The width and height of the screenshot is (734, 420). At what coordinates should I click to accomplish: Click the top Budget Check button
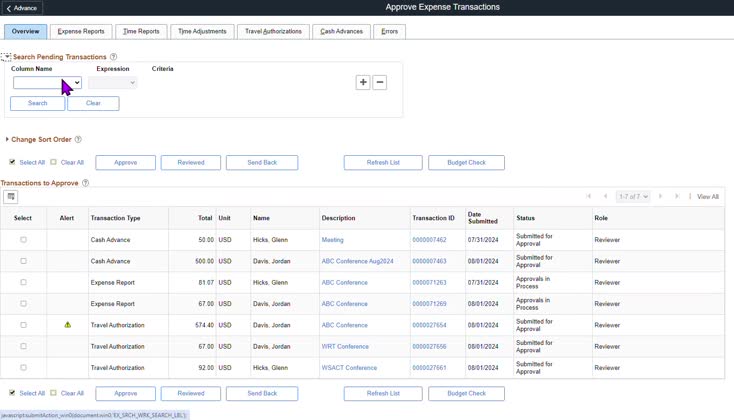click(x=466, y=162)
